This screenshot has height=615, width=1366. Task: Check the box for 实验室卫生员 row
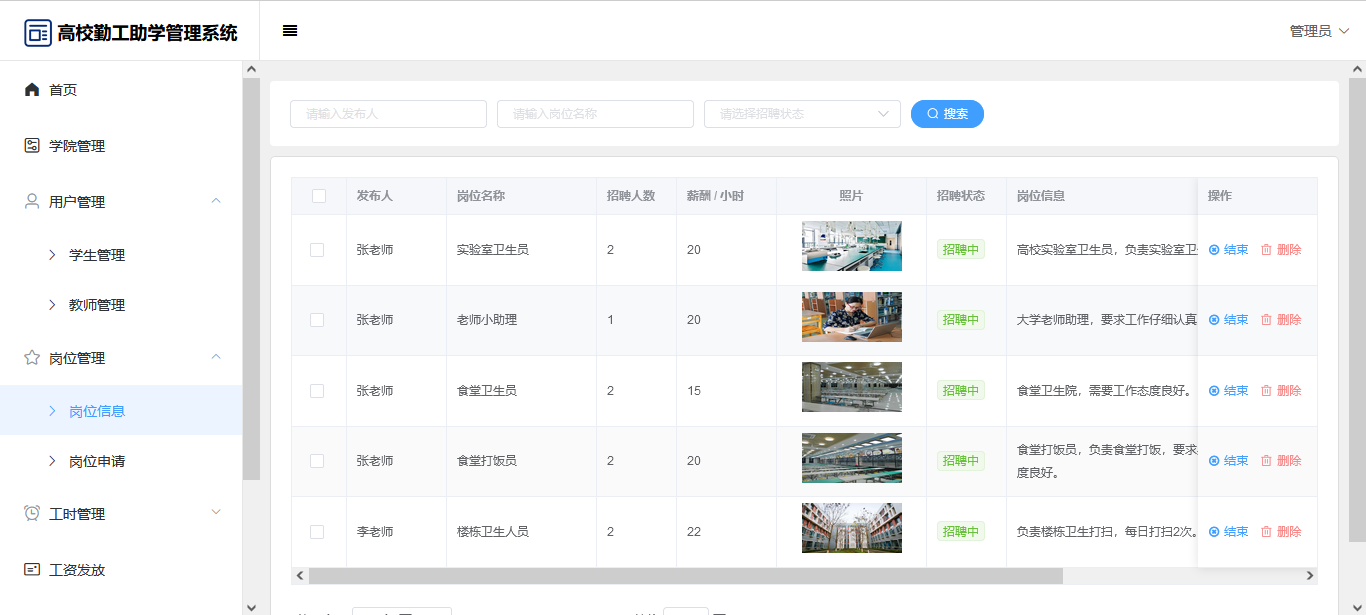pyautogui.click(x=317, y=250)
